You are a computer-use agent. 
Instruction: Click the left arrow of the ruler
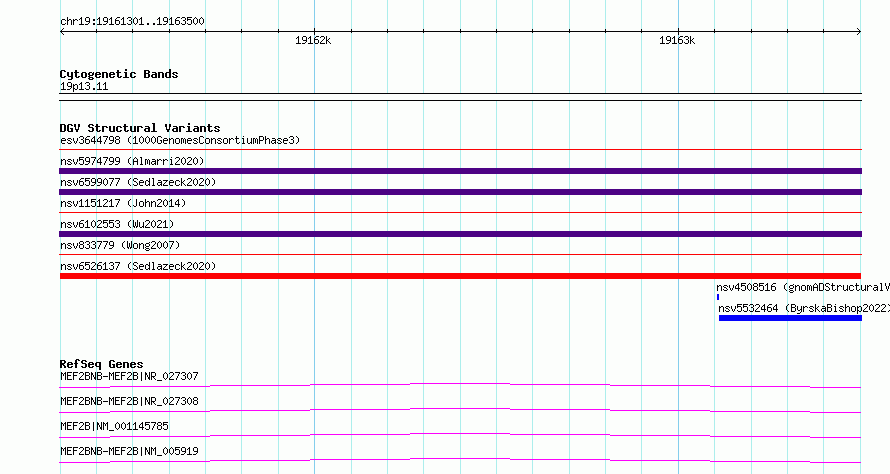(x=63, y=32)
